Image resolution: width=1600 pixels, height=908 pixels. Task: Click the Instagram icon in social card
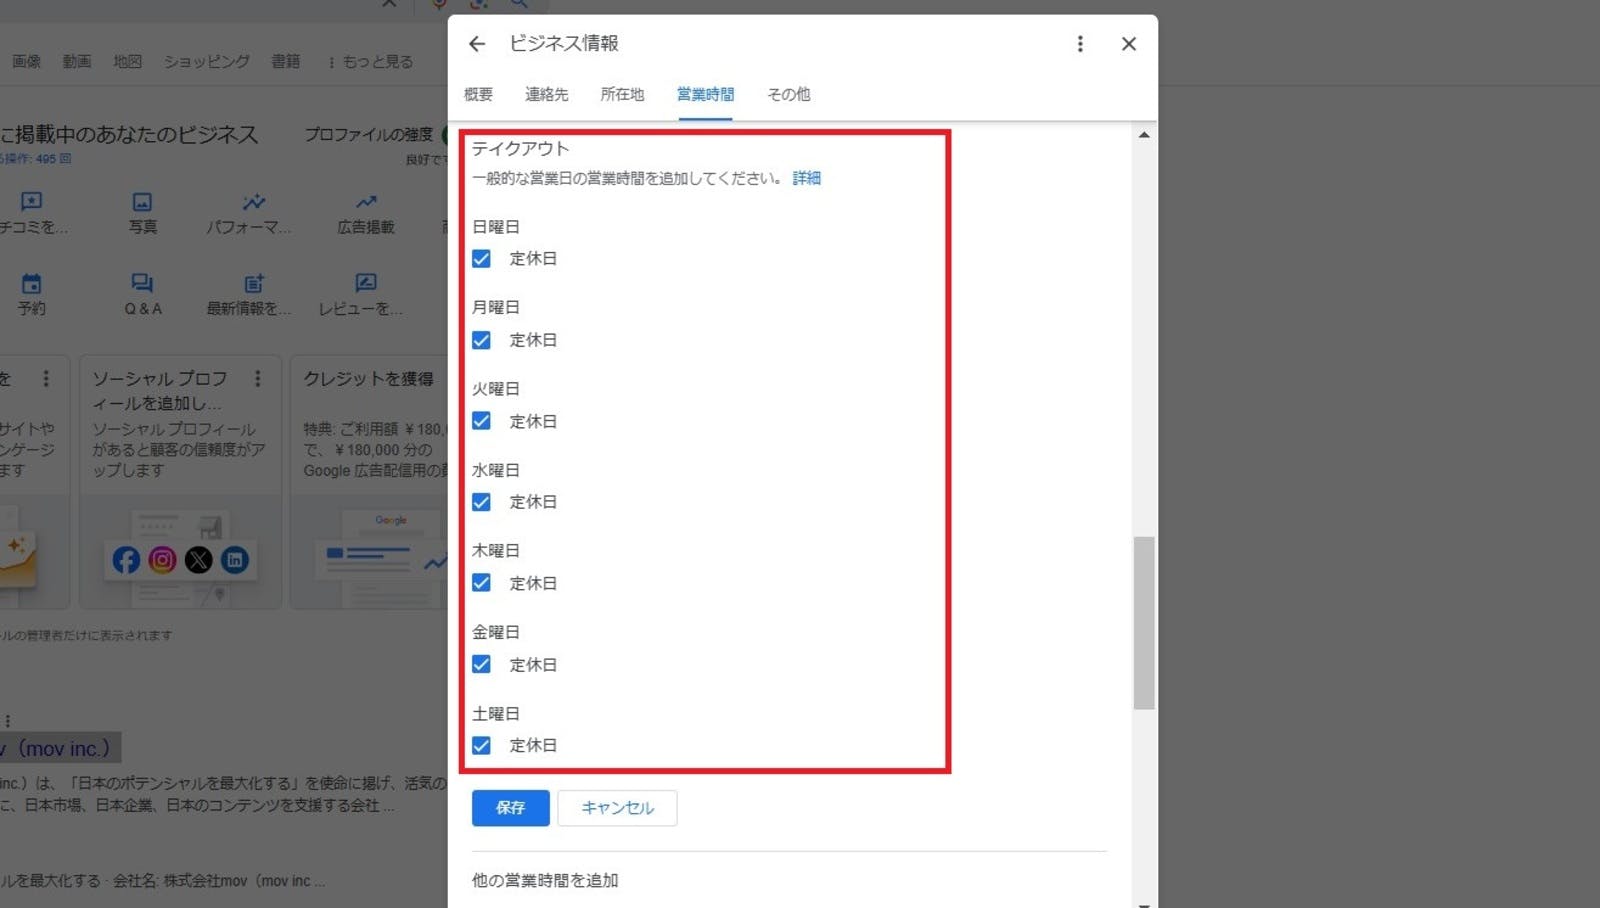point(162,560)
